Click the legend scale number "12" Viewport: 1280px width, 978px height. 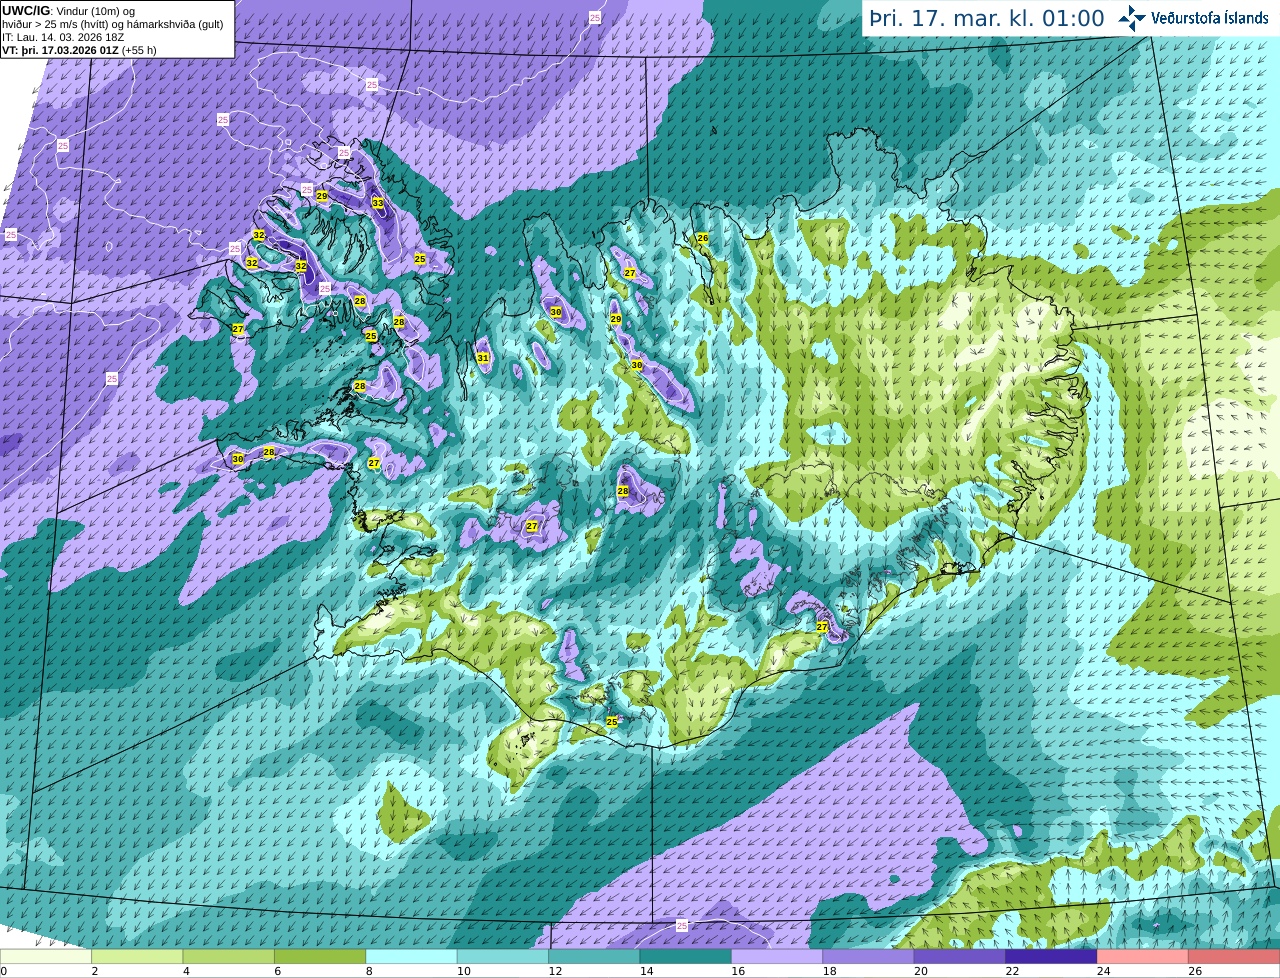555,971
